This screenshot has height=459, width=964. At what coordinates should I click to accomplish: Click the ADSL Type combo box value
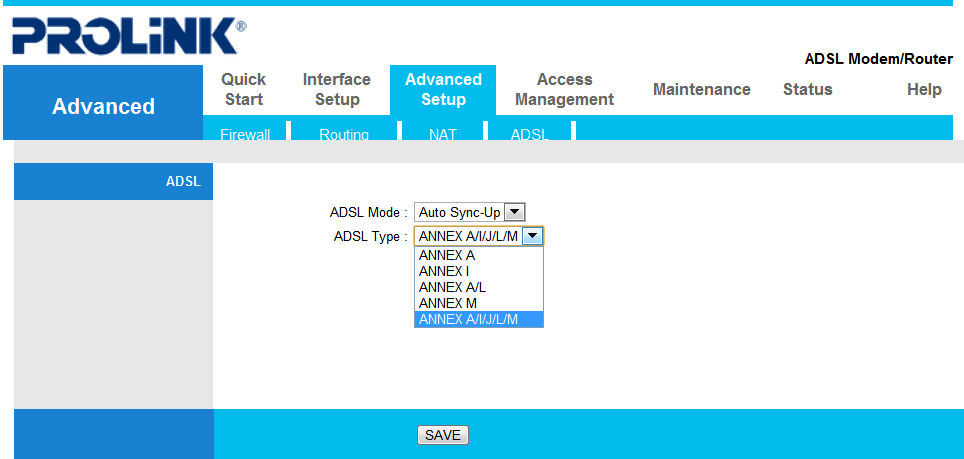[478, 236]
